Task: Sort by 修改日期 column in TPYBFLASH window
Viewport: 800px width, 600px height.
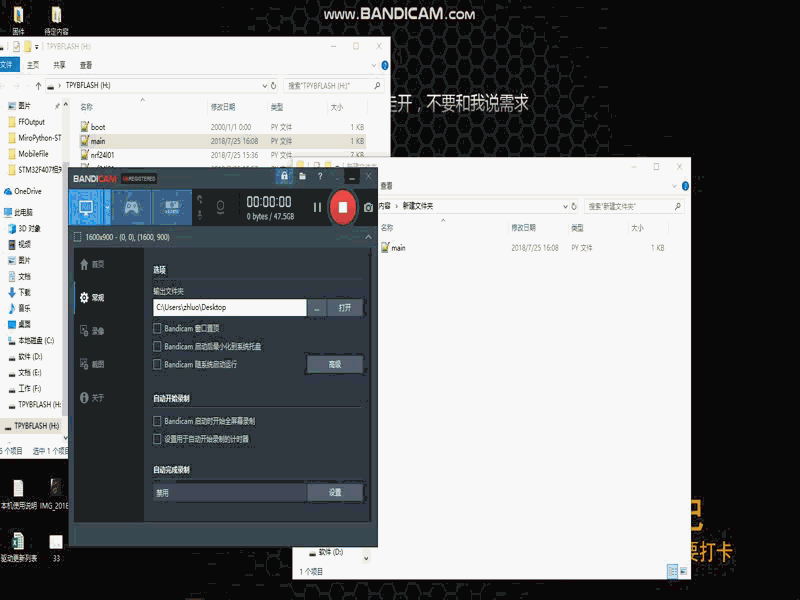Action: coord(223,107)
